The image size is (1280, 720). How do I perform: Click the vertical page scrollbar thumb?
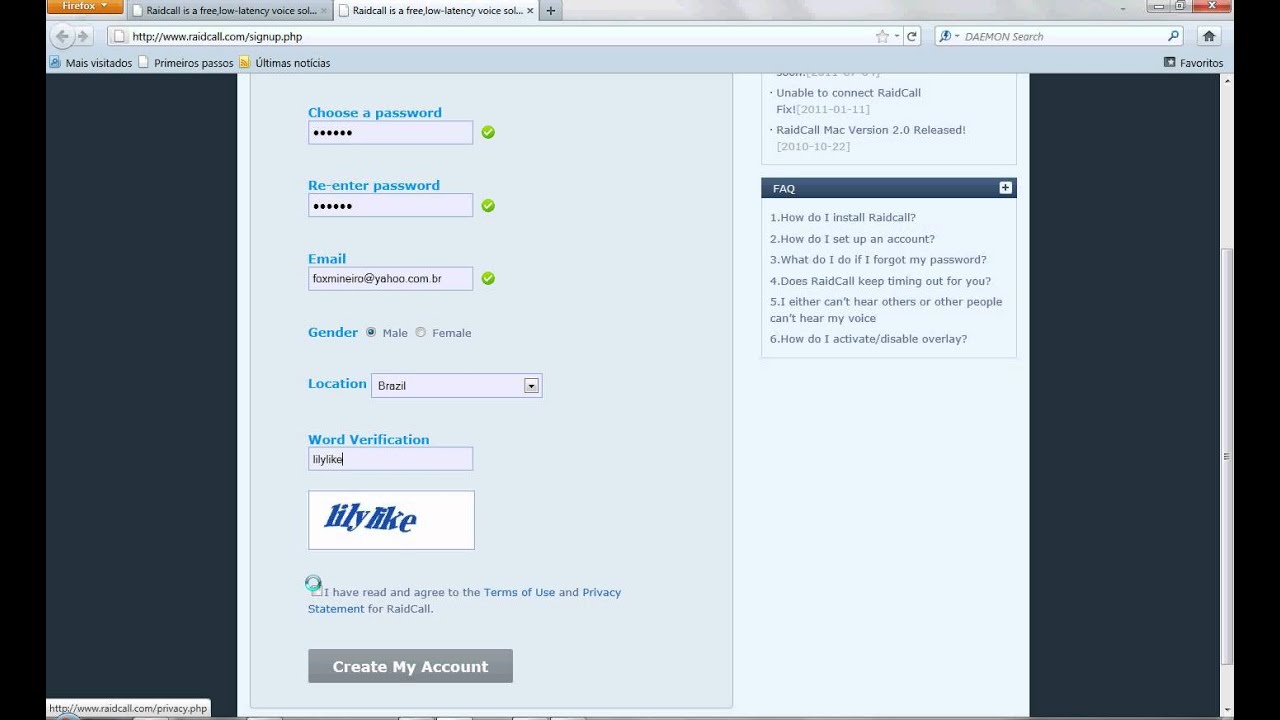point(1227,456)
